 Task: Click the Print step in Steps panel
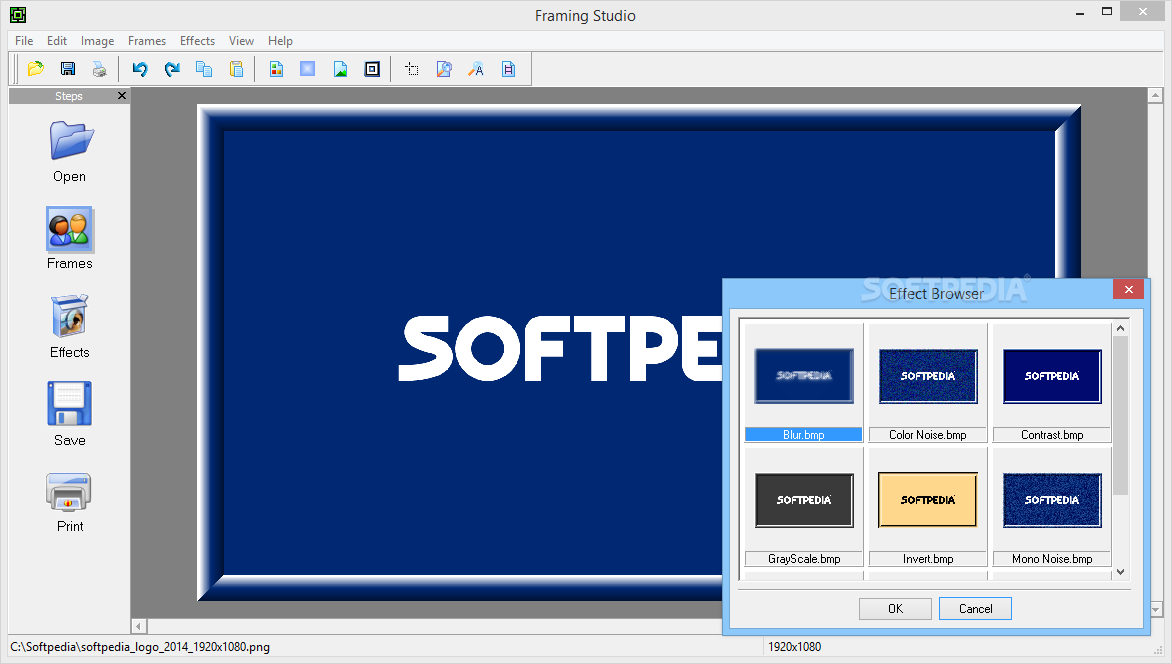coord(70,502)
